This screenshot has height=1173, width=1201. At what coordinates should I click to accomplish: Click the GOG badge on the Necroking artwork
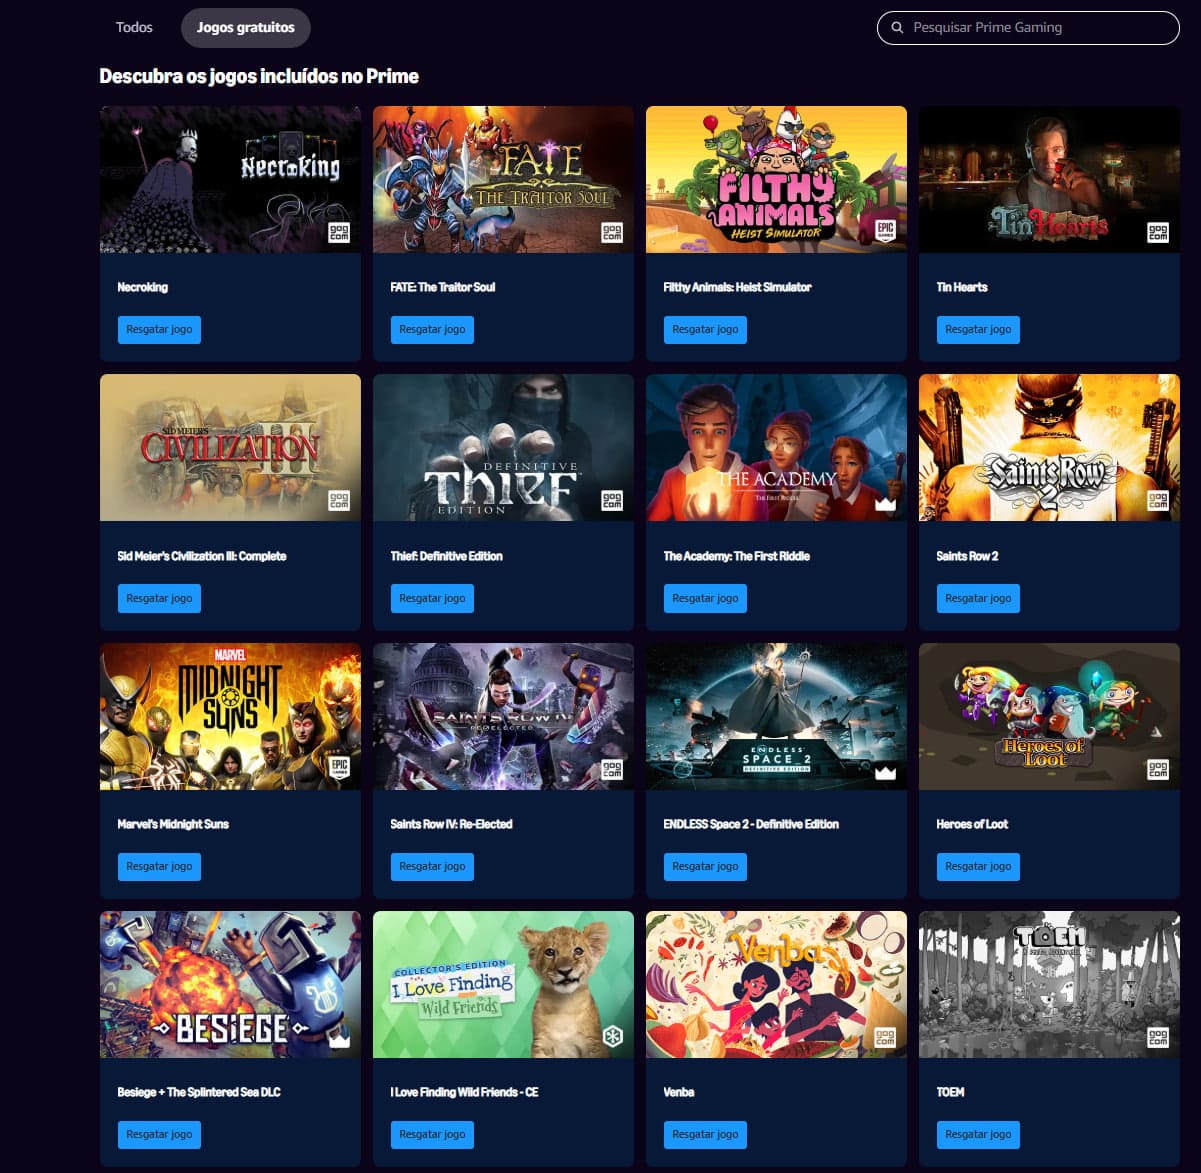(x=339, y=233)
